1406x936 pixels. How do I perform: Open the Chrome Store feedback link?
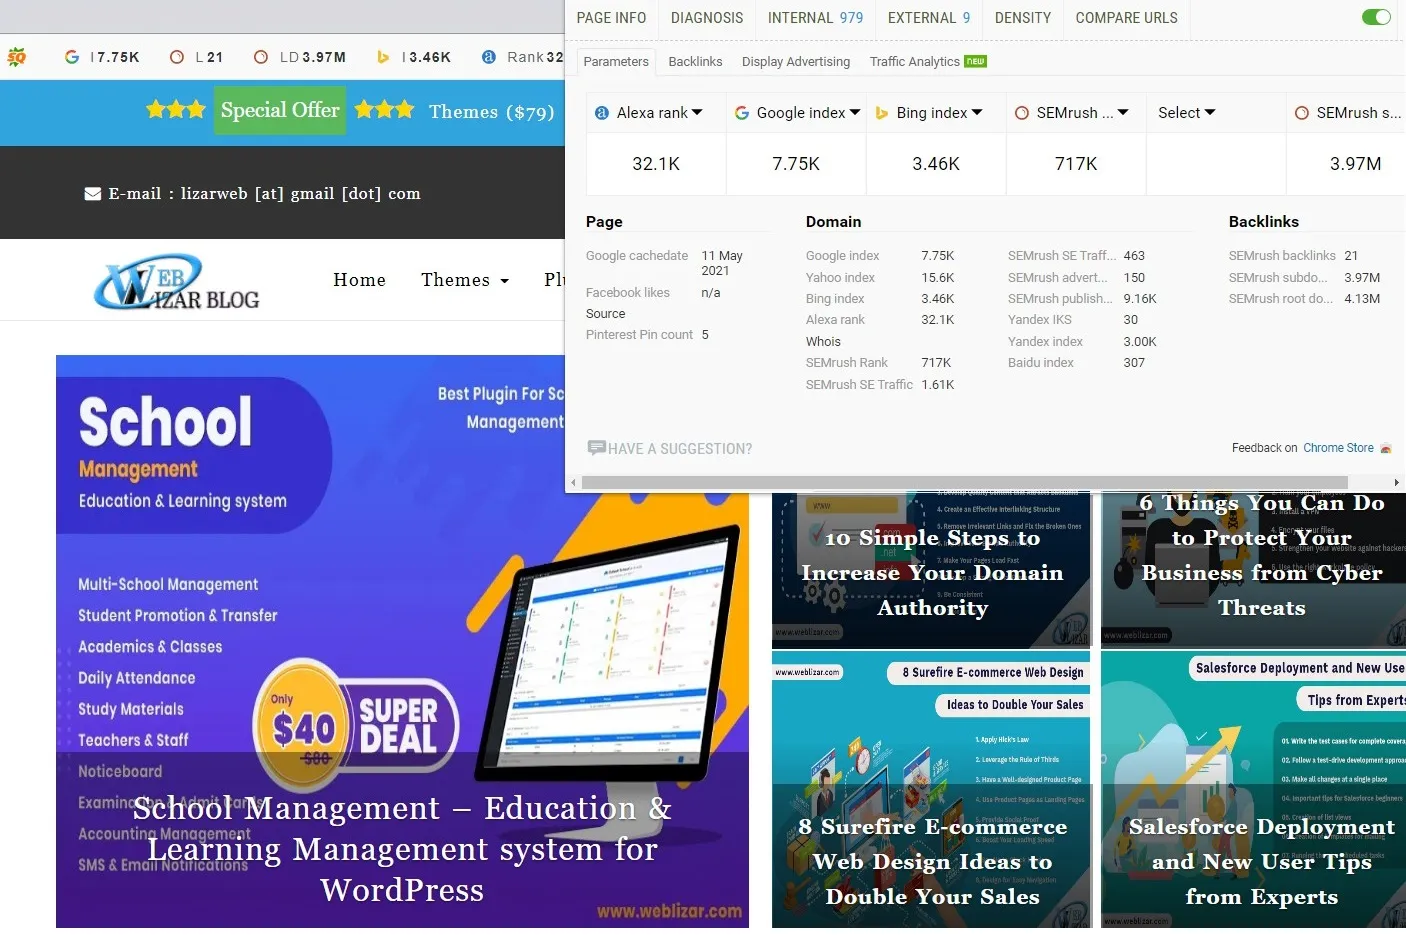(1338, 448)
